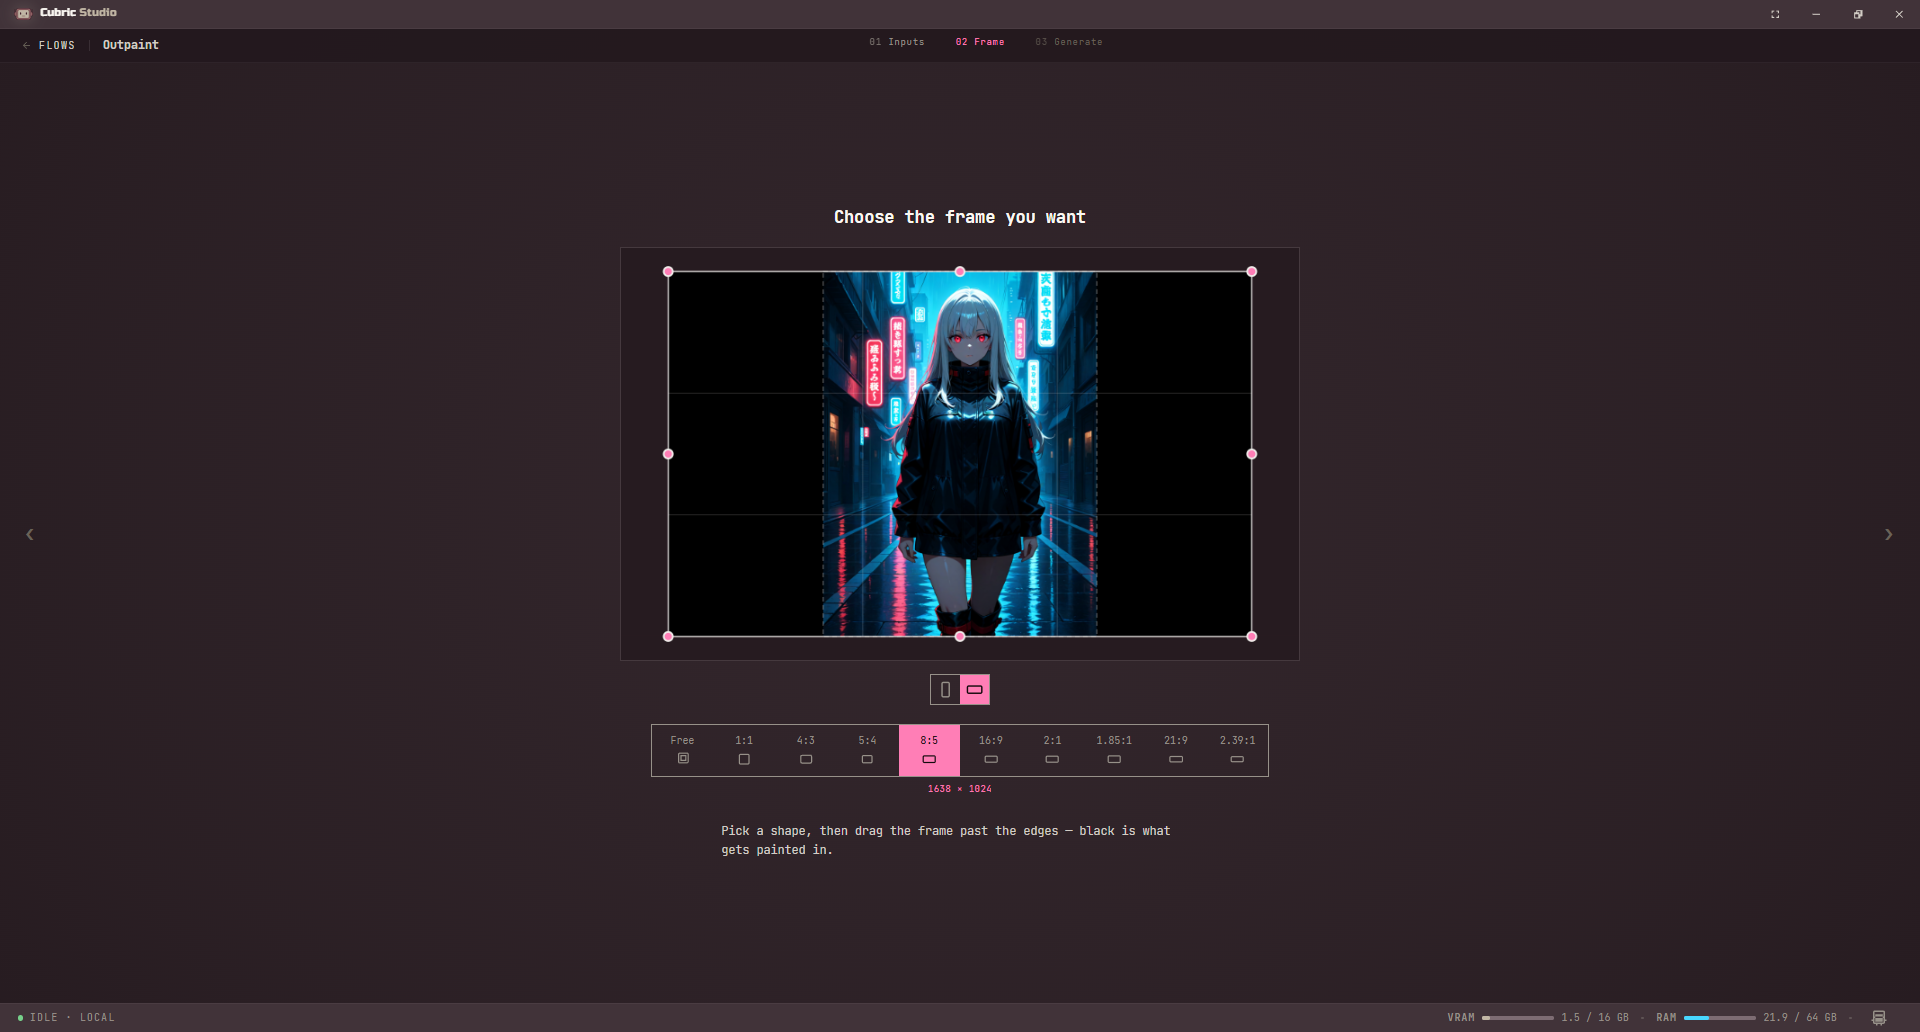Open the 01 Inputs step tab
The image size is (1920, 1032).
896,42
